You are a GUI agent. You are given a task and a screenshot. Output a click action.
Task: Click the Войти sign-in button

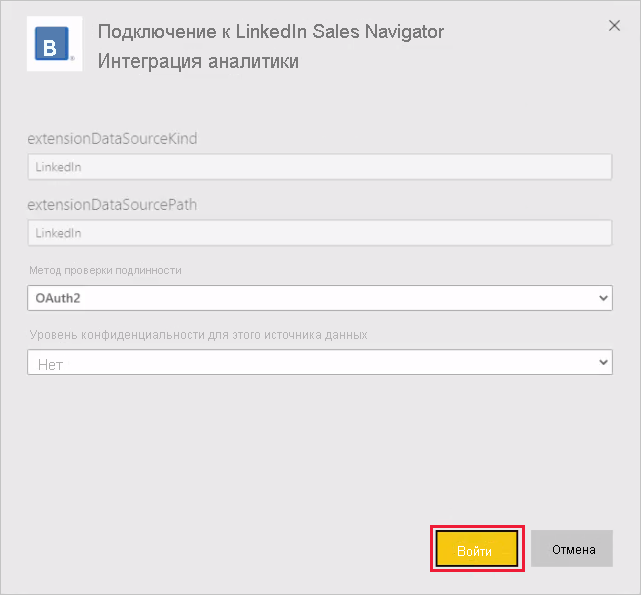tap(477, 549)
